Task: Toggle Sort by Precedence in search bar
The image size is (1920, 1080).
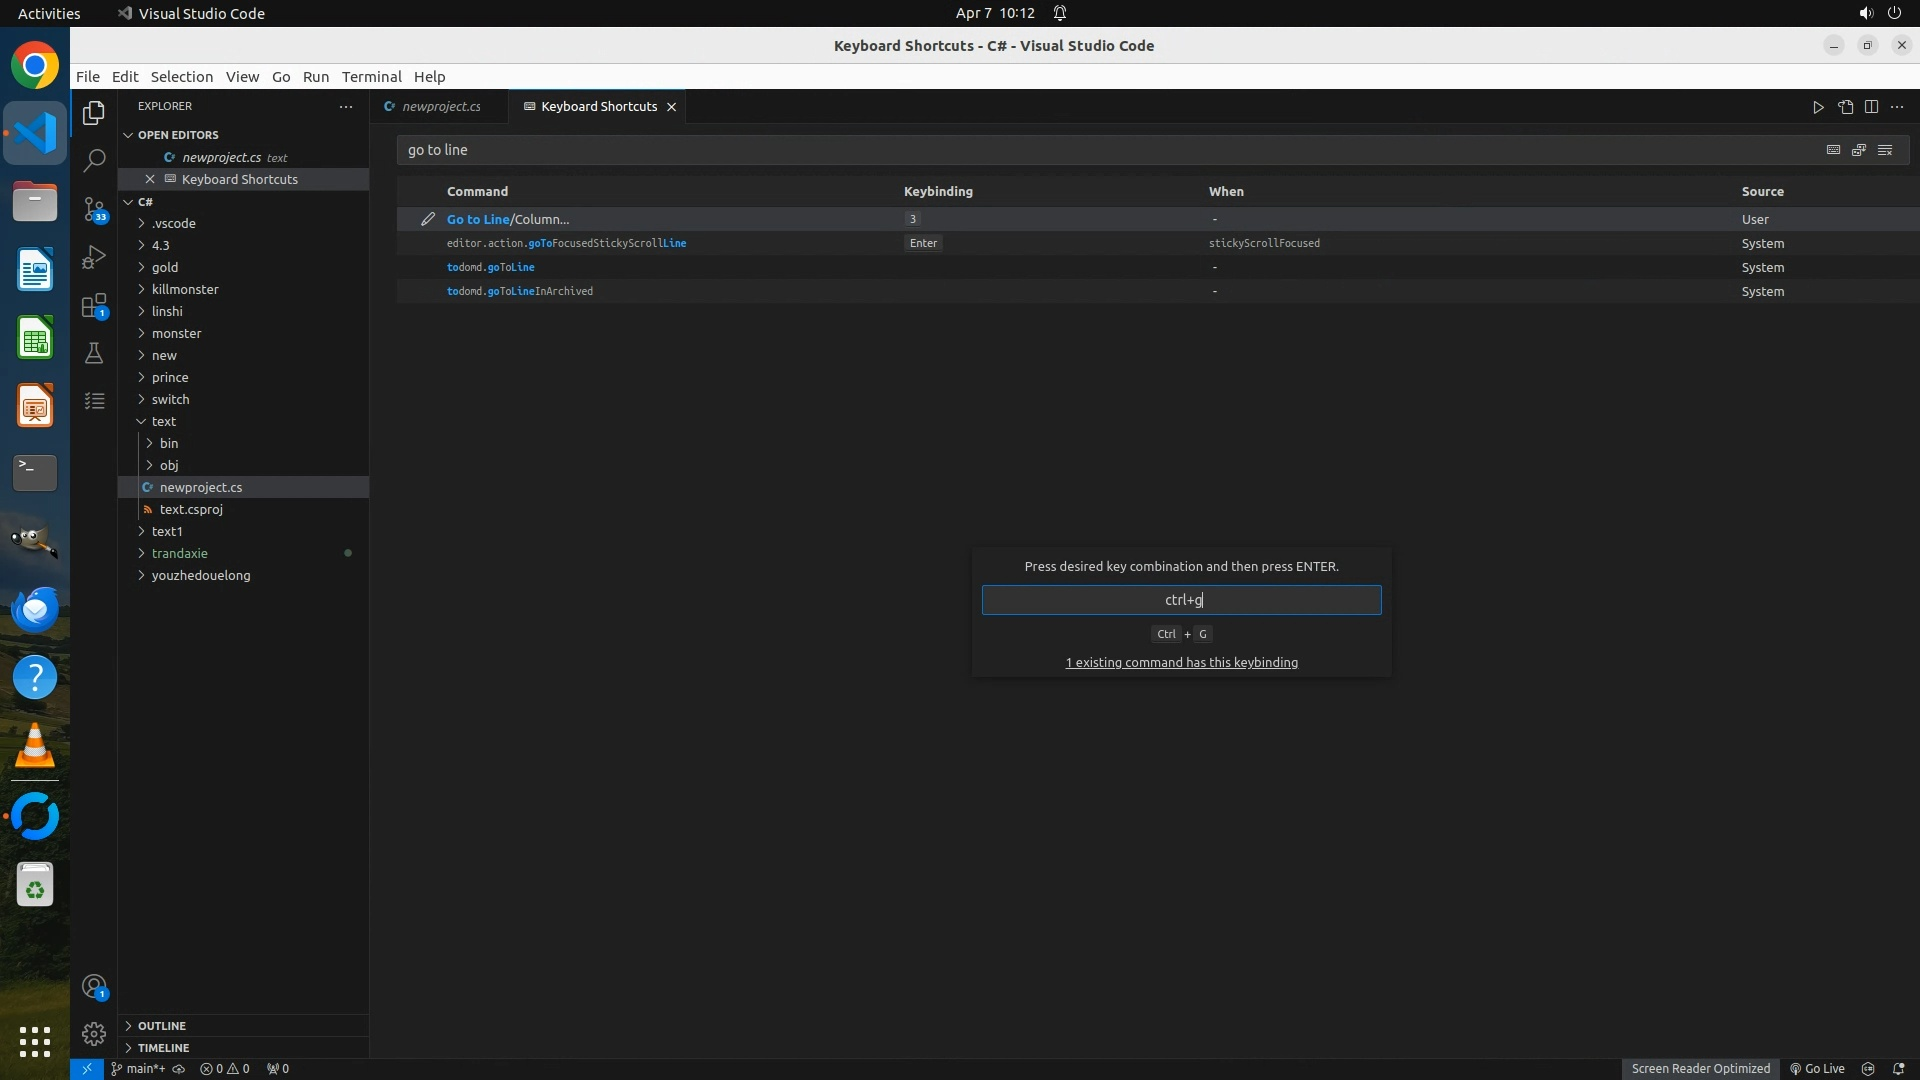Action: pos(1859,150)
